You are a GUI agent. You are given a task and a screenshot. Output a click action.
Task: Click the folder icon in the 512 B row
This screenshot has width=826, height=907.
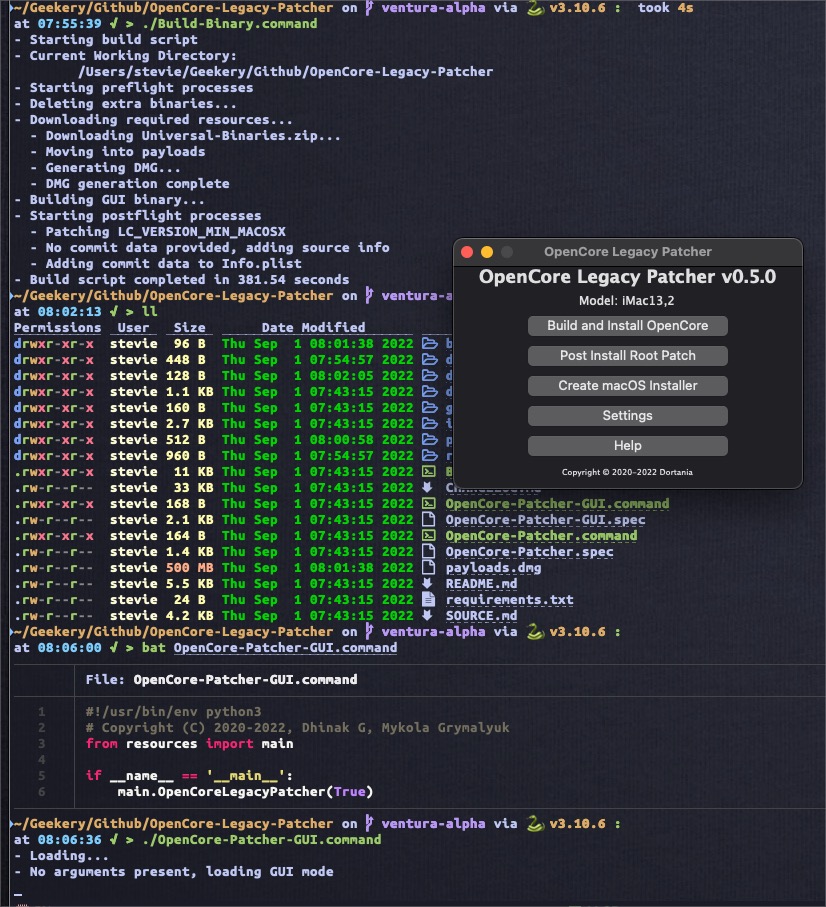pos(429,440)
